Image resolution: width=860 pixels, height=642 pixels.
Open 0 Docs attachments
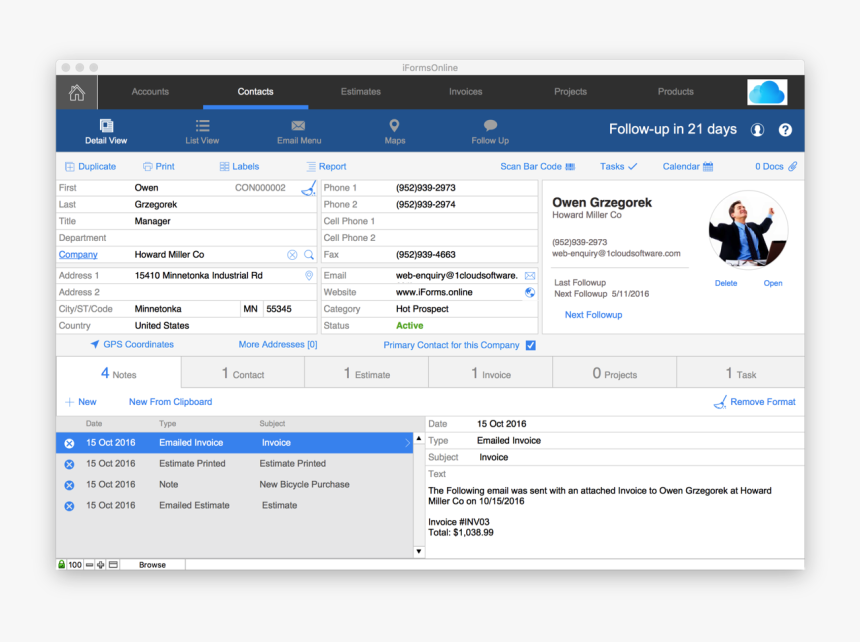[776, 167]
